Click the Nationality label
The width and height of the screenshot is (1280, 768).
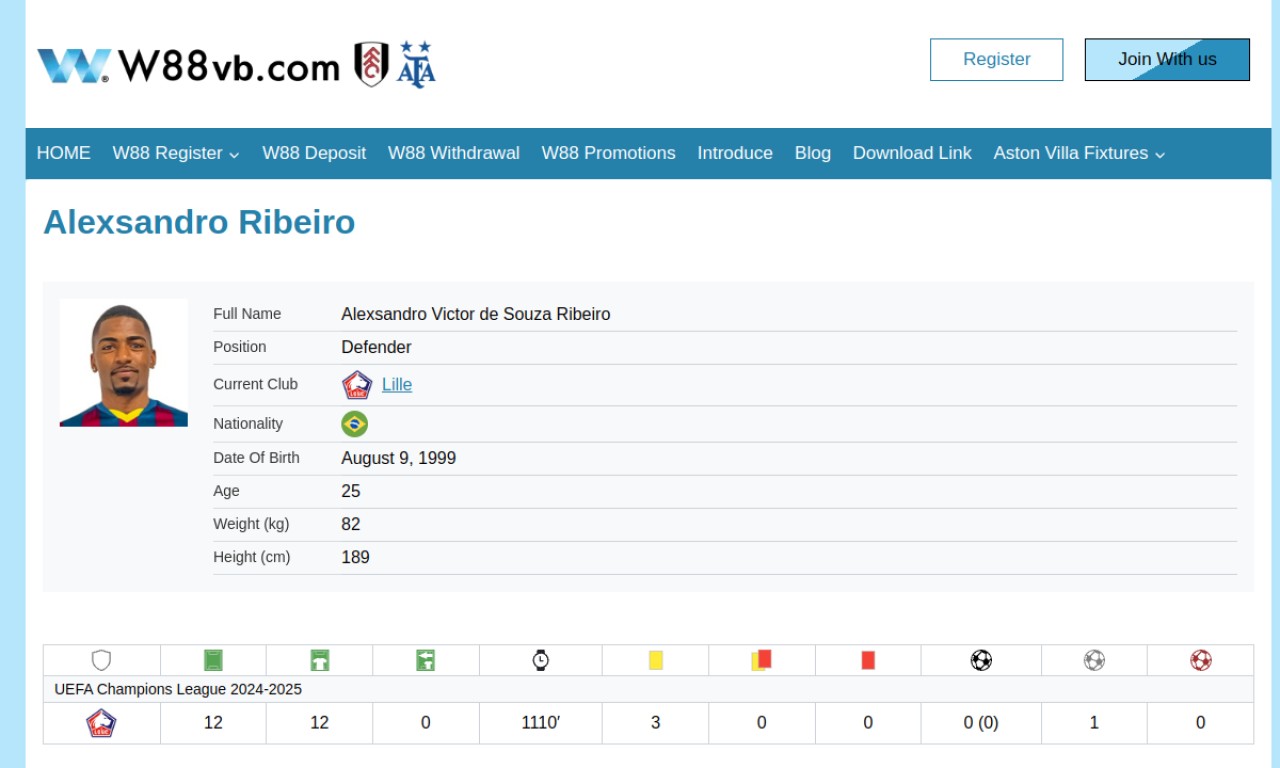click(x=248, y=424)
